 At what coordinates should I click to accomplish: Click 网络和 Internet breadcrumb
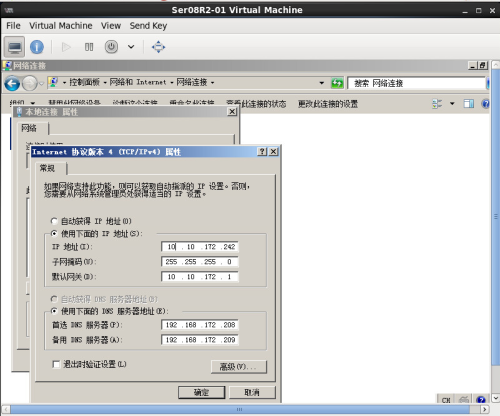138,82
